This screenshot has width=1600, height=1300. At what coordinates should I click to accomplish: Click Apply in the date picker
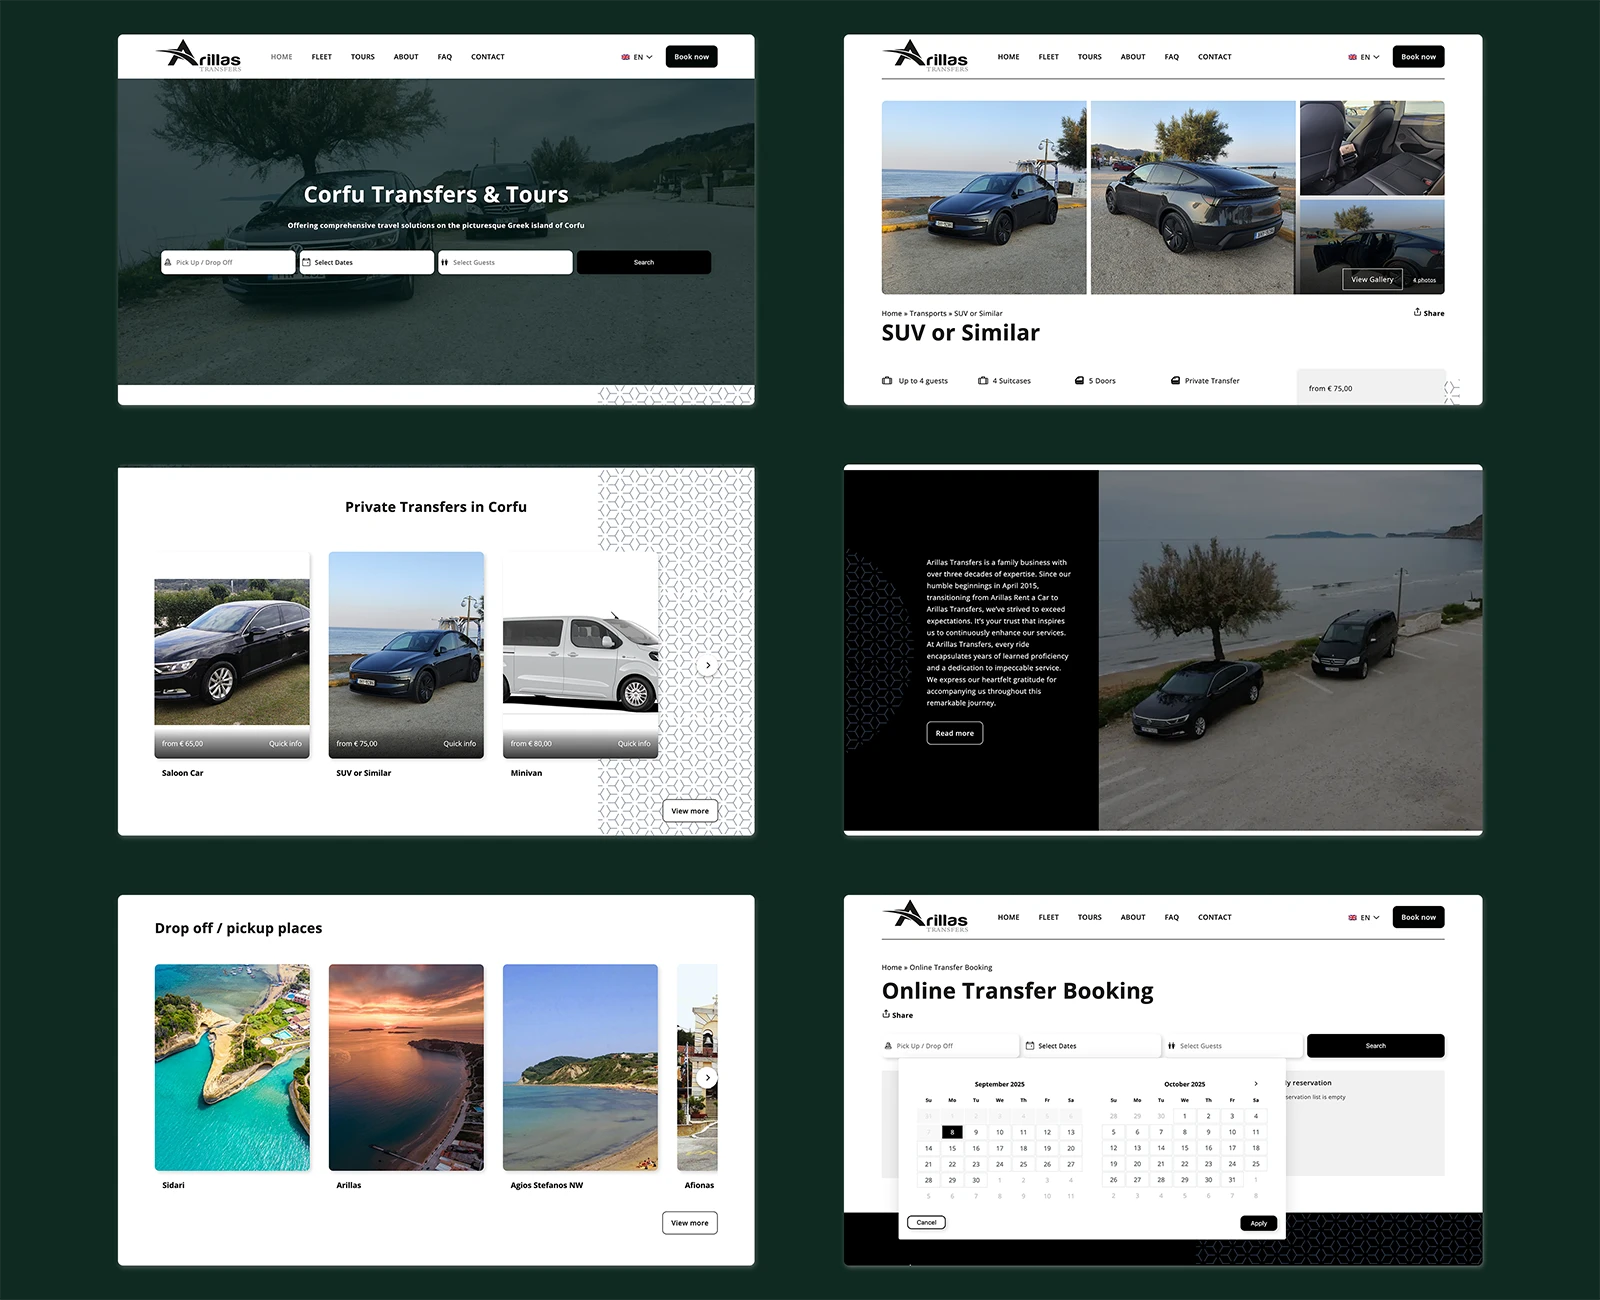(x=1259, y=1223)
